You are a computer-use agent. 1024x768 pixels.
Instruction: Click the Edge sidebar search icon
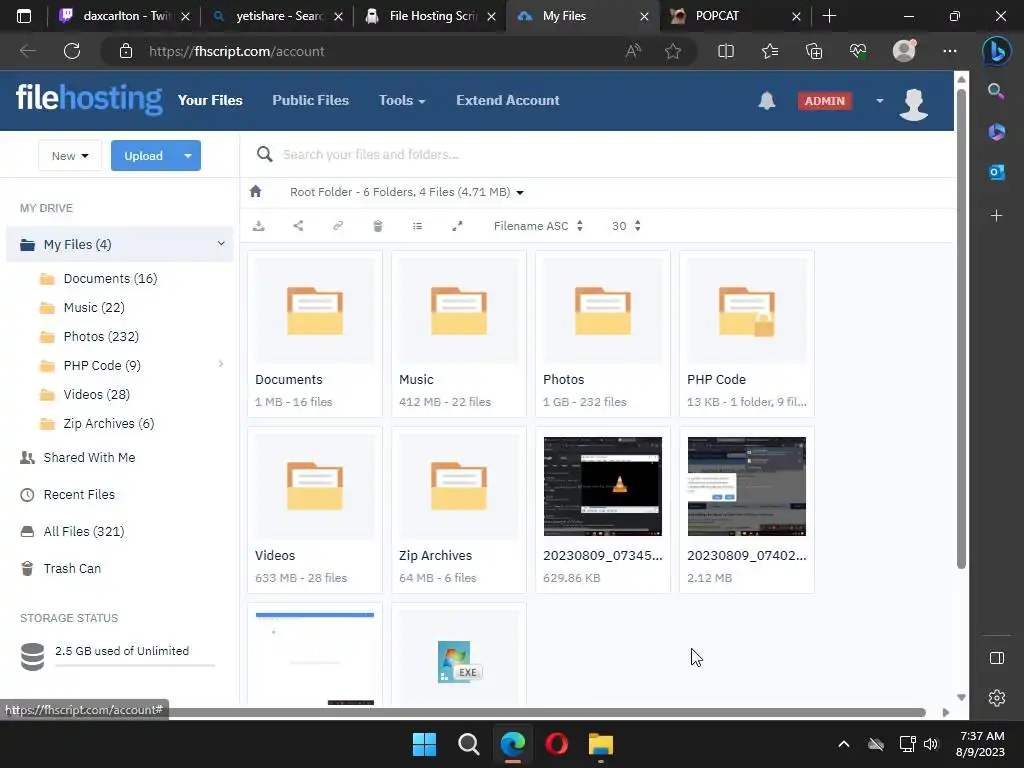996,91
